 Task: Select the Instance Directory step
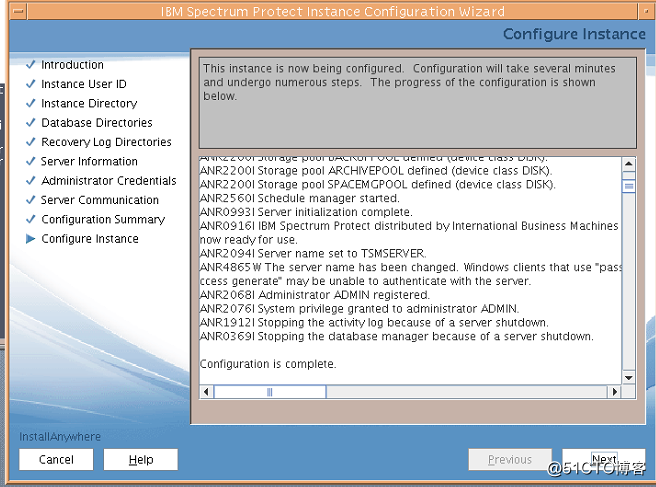coord(89,103)
